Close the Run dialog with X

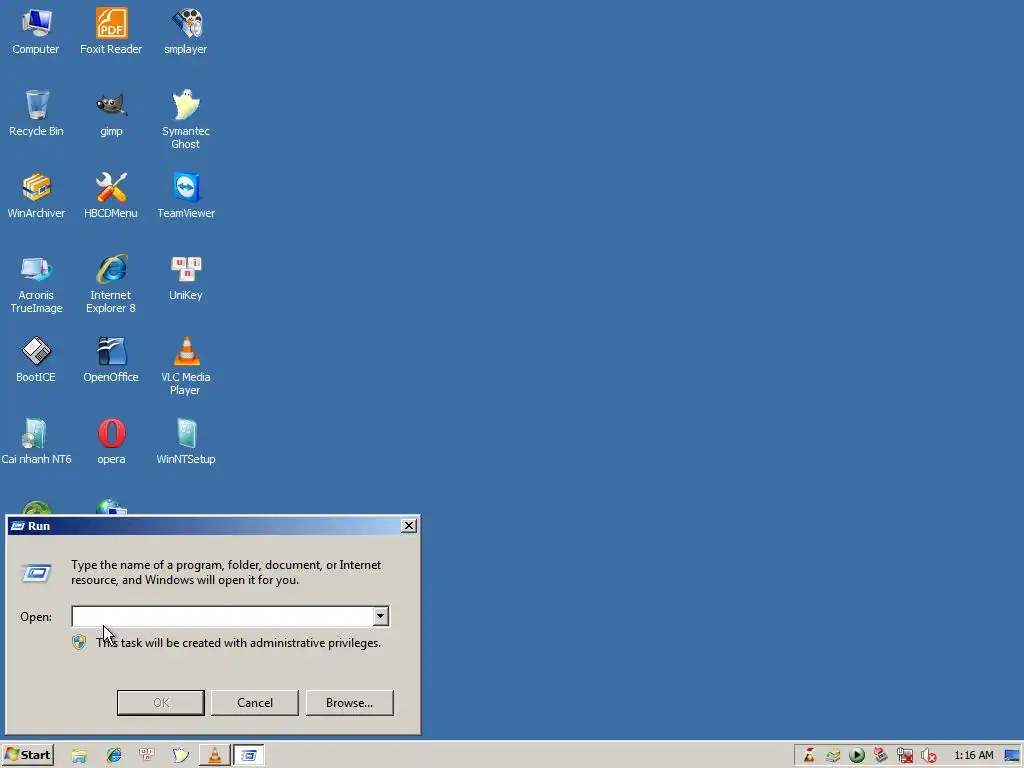coord(409,526)
